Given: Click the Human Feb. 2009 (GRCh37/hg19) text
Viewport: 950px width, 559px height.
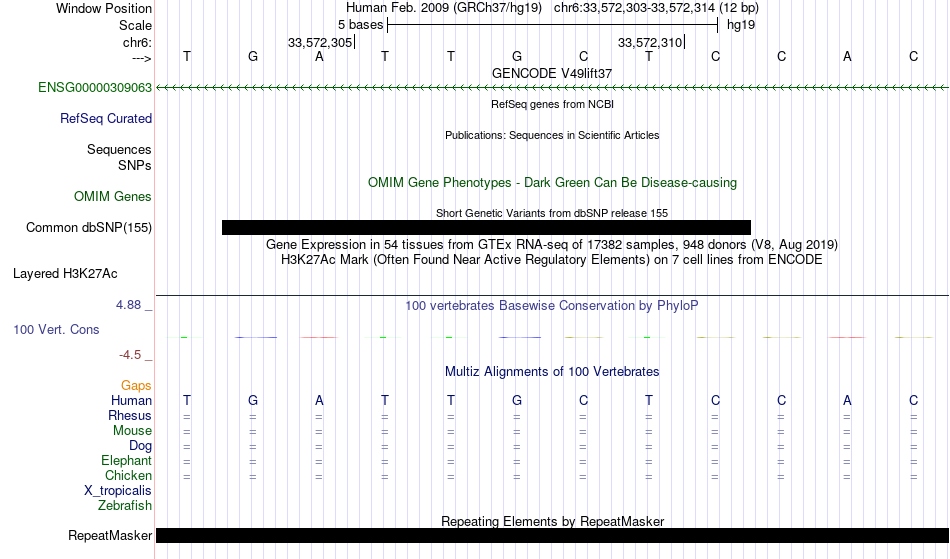Looking at the screenshot, I should click(443, 8).
